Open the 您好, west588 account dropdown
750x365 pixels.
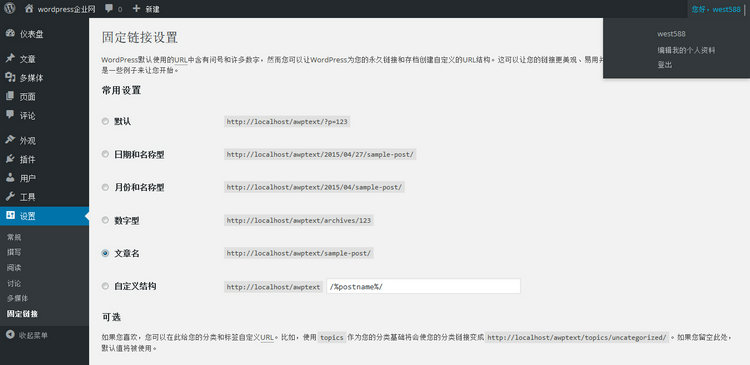716,9
